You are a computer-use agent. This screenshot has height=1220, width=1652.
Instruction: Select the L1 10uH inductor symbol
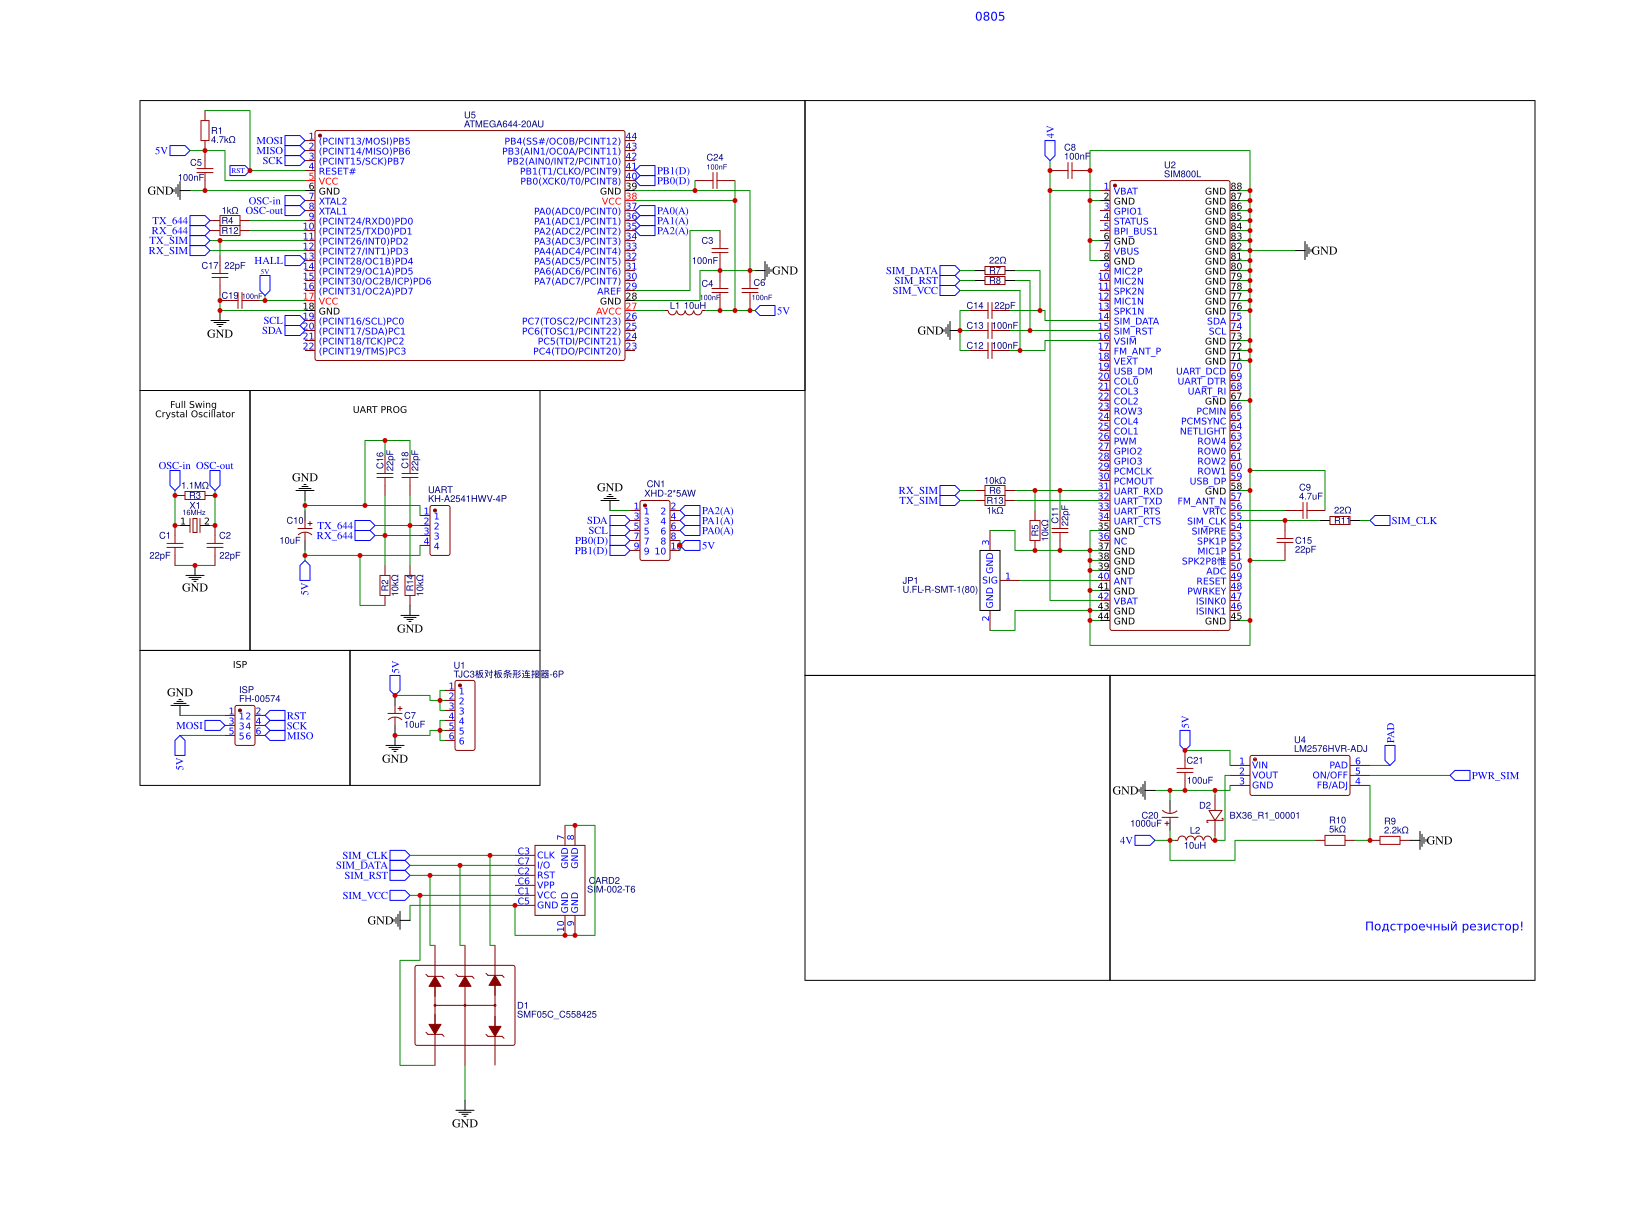pyautogui.click(x=686, y=311)
